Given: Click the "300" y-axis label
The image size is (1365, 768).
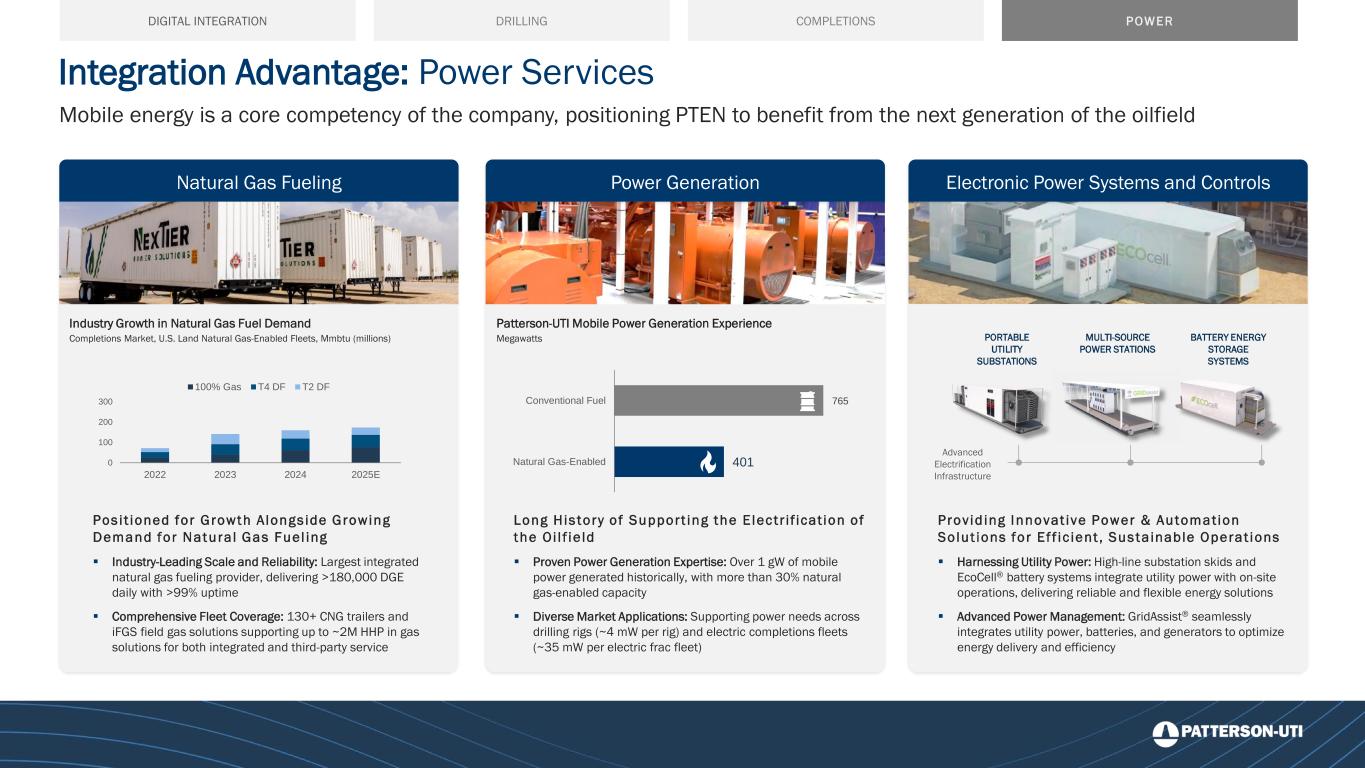Looking at the screenshot, I should pyautogui.click(x=105, y=401).
